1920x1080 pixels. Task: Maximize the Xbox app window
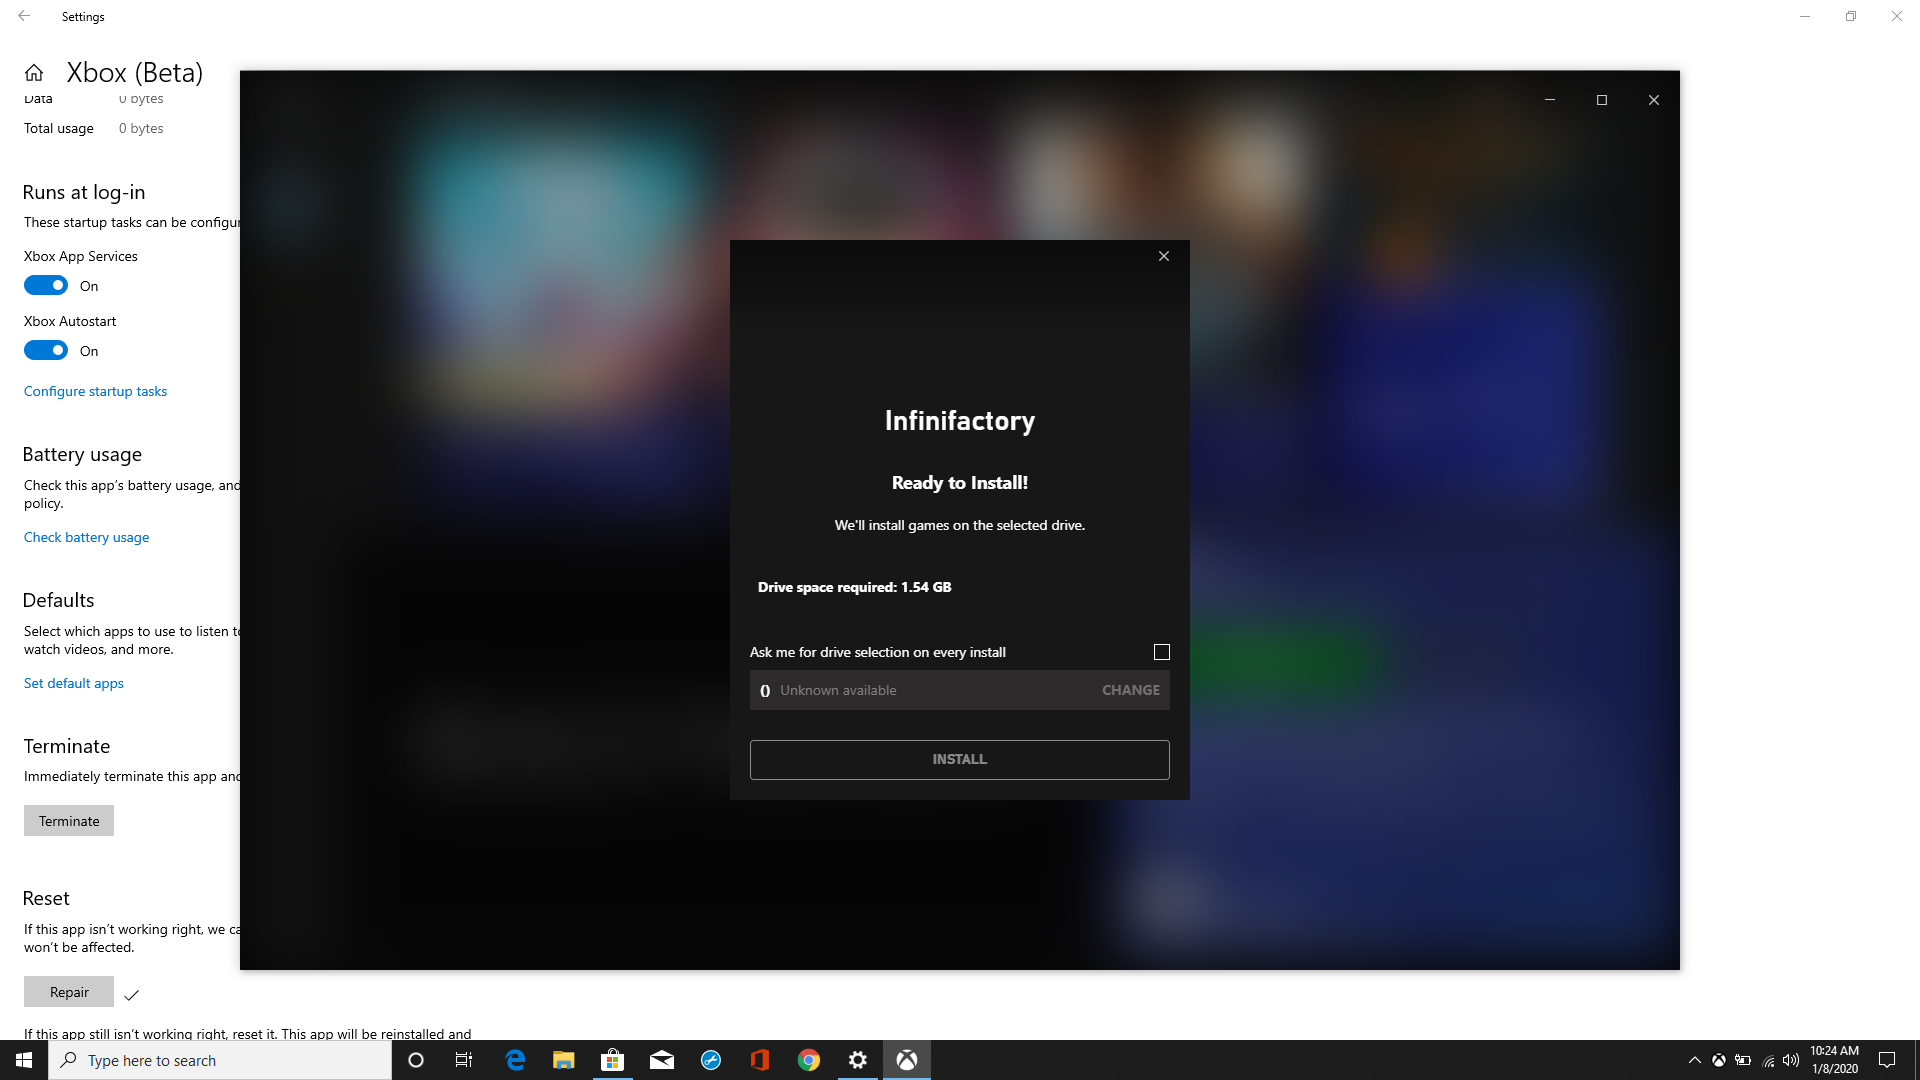[x=1602, y=100]
